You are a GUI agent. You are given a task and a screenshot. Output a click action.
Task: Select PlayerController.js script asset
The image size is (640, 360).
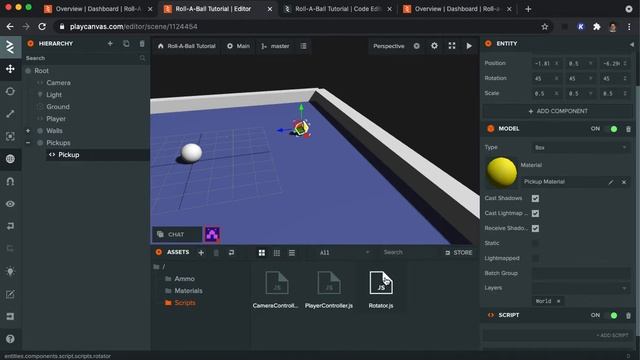click(x=329, y=290)
